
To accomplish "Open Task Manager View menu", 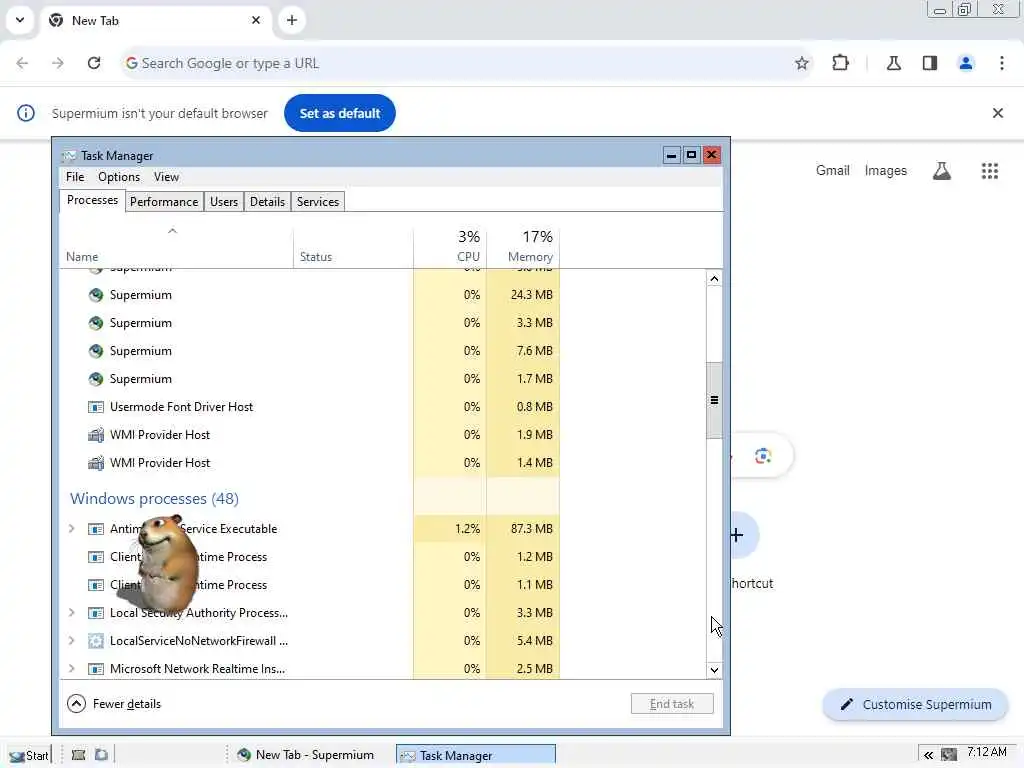I will click(x=167, y=177).
